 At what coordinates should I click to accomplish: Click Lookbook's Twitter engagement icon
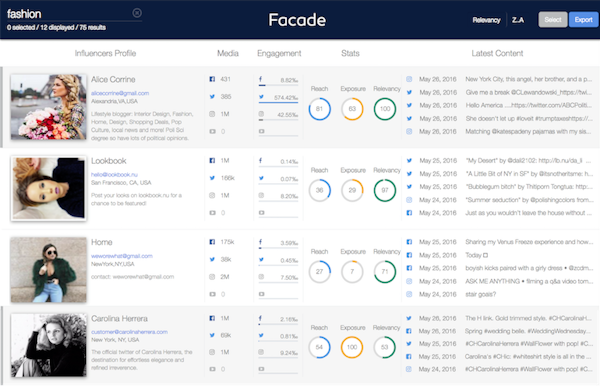261,178
